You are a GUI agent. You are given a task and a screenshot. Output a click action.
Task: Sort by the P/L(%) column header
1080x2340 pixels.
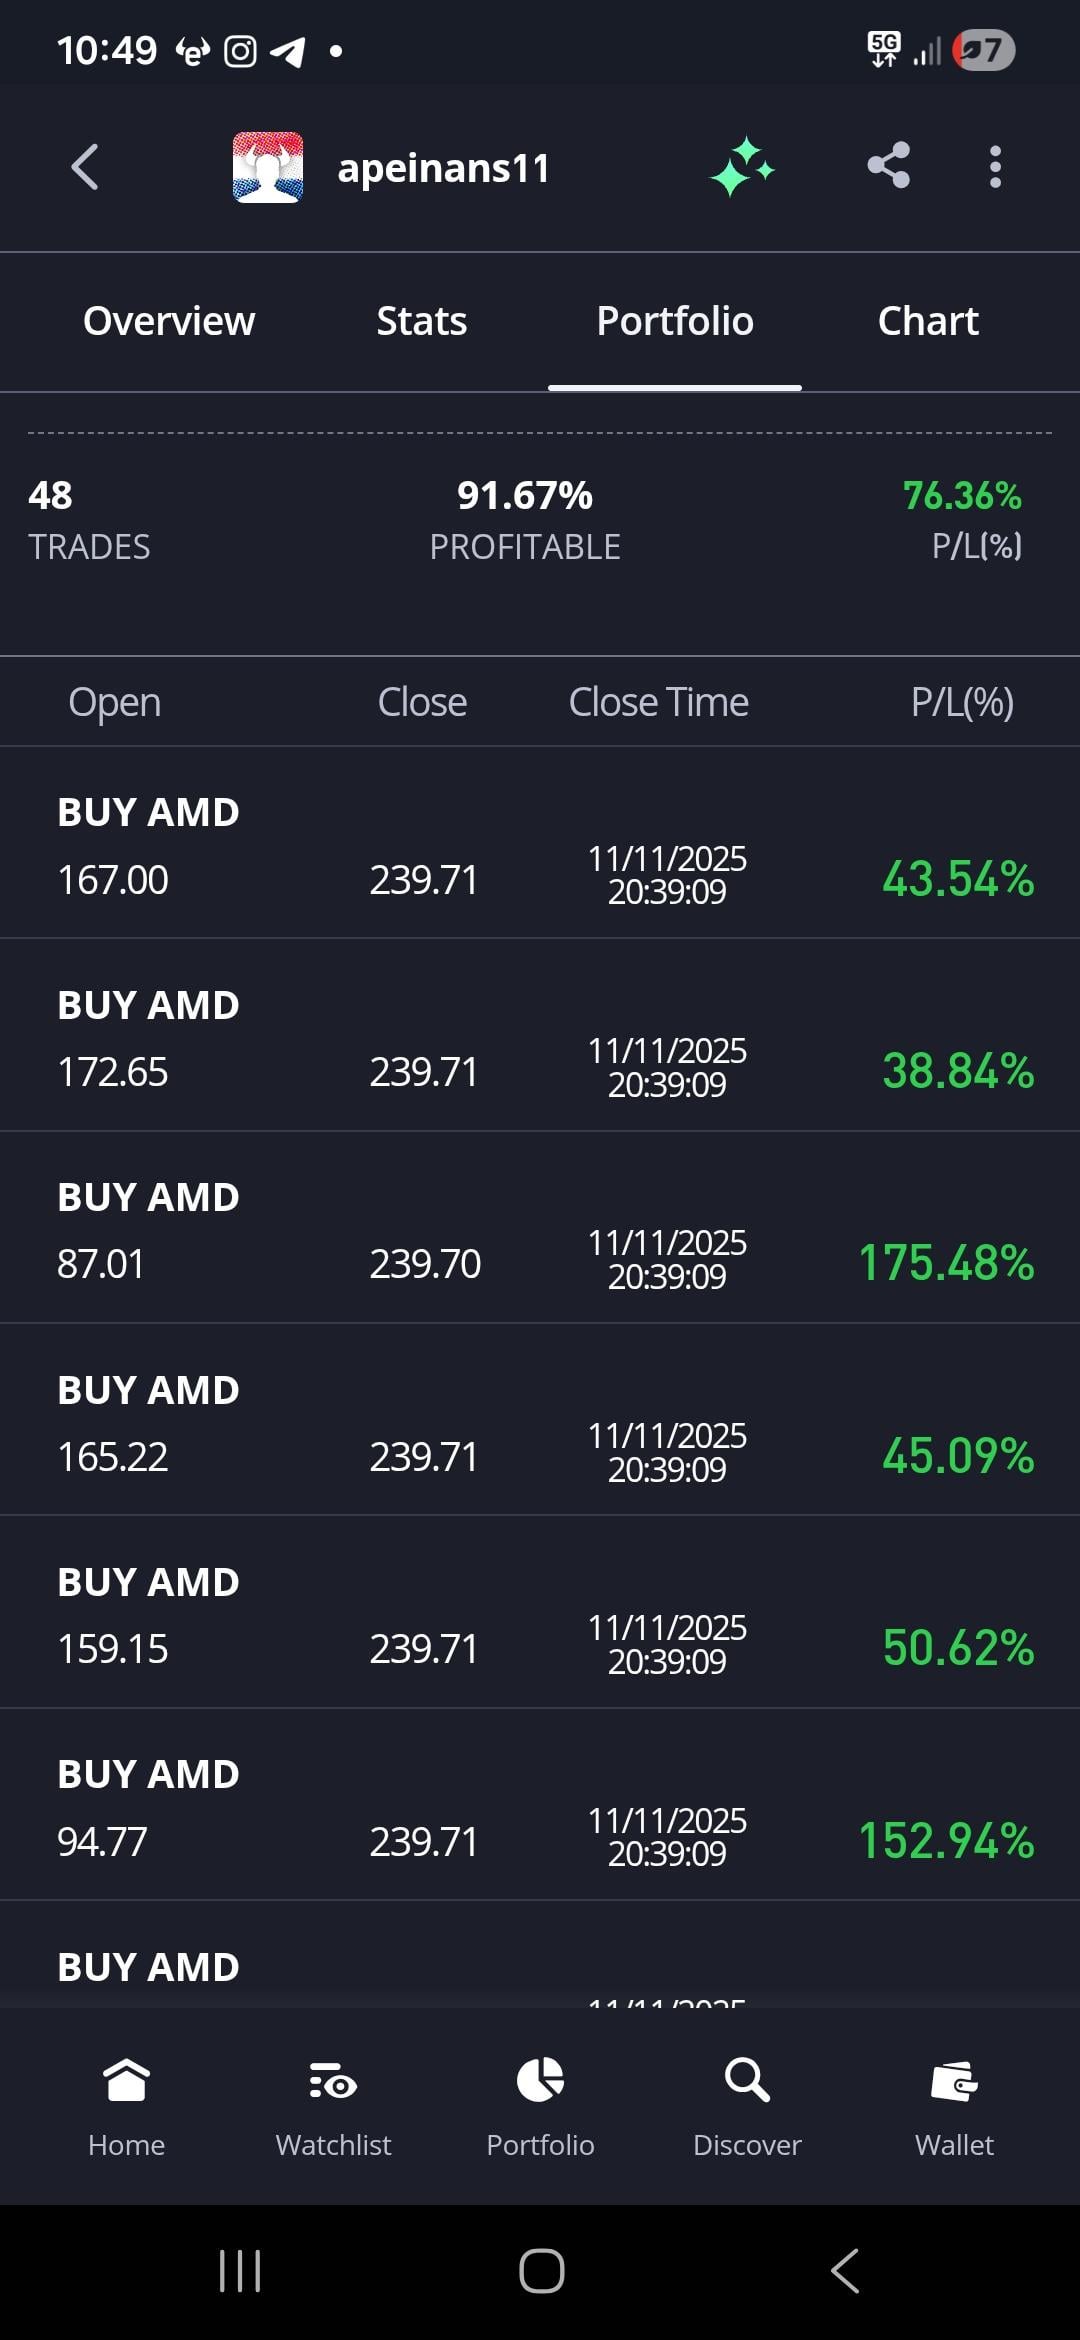point(961,702)
